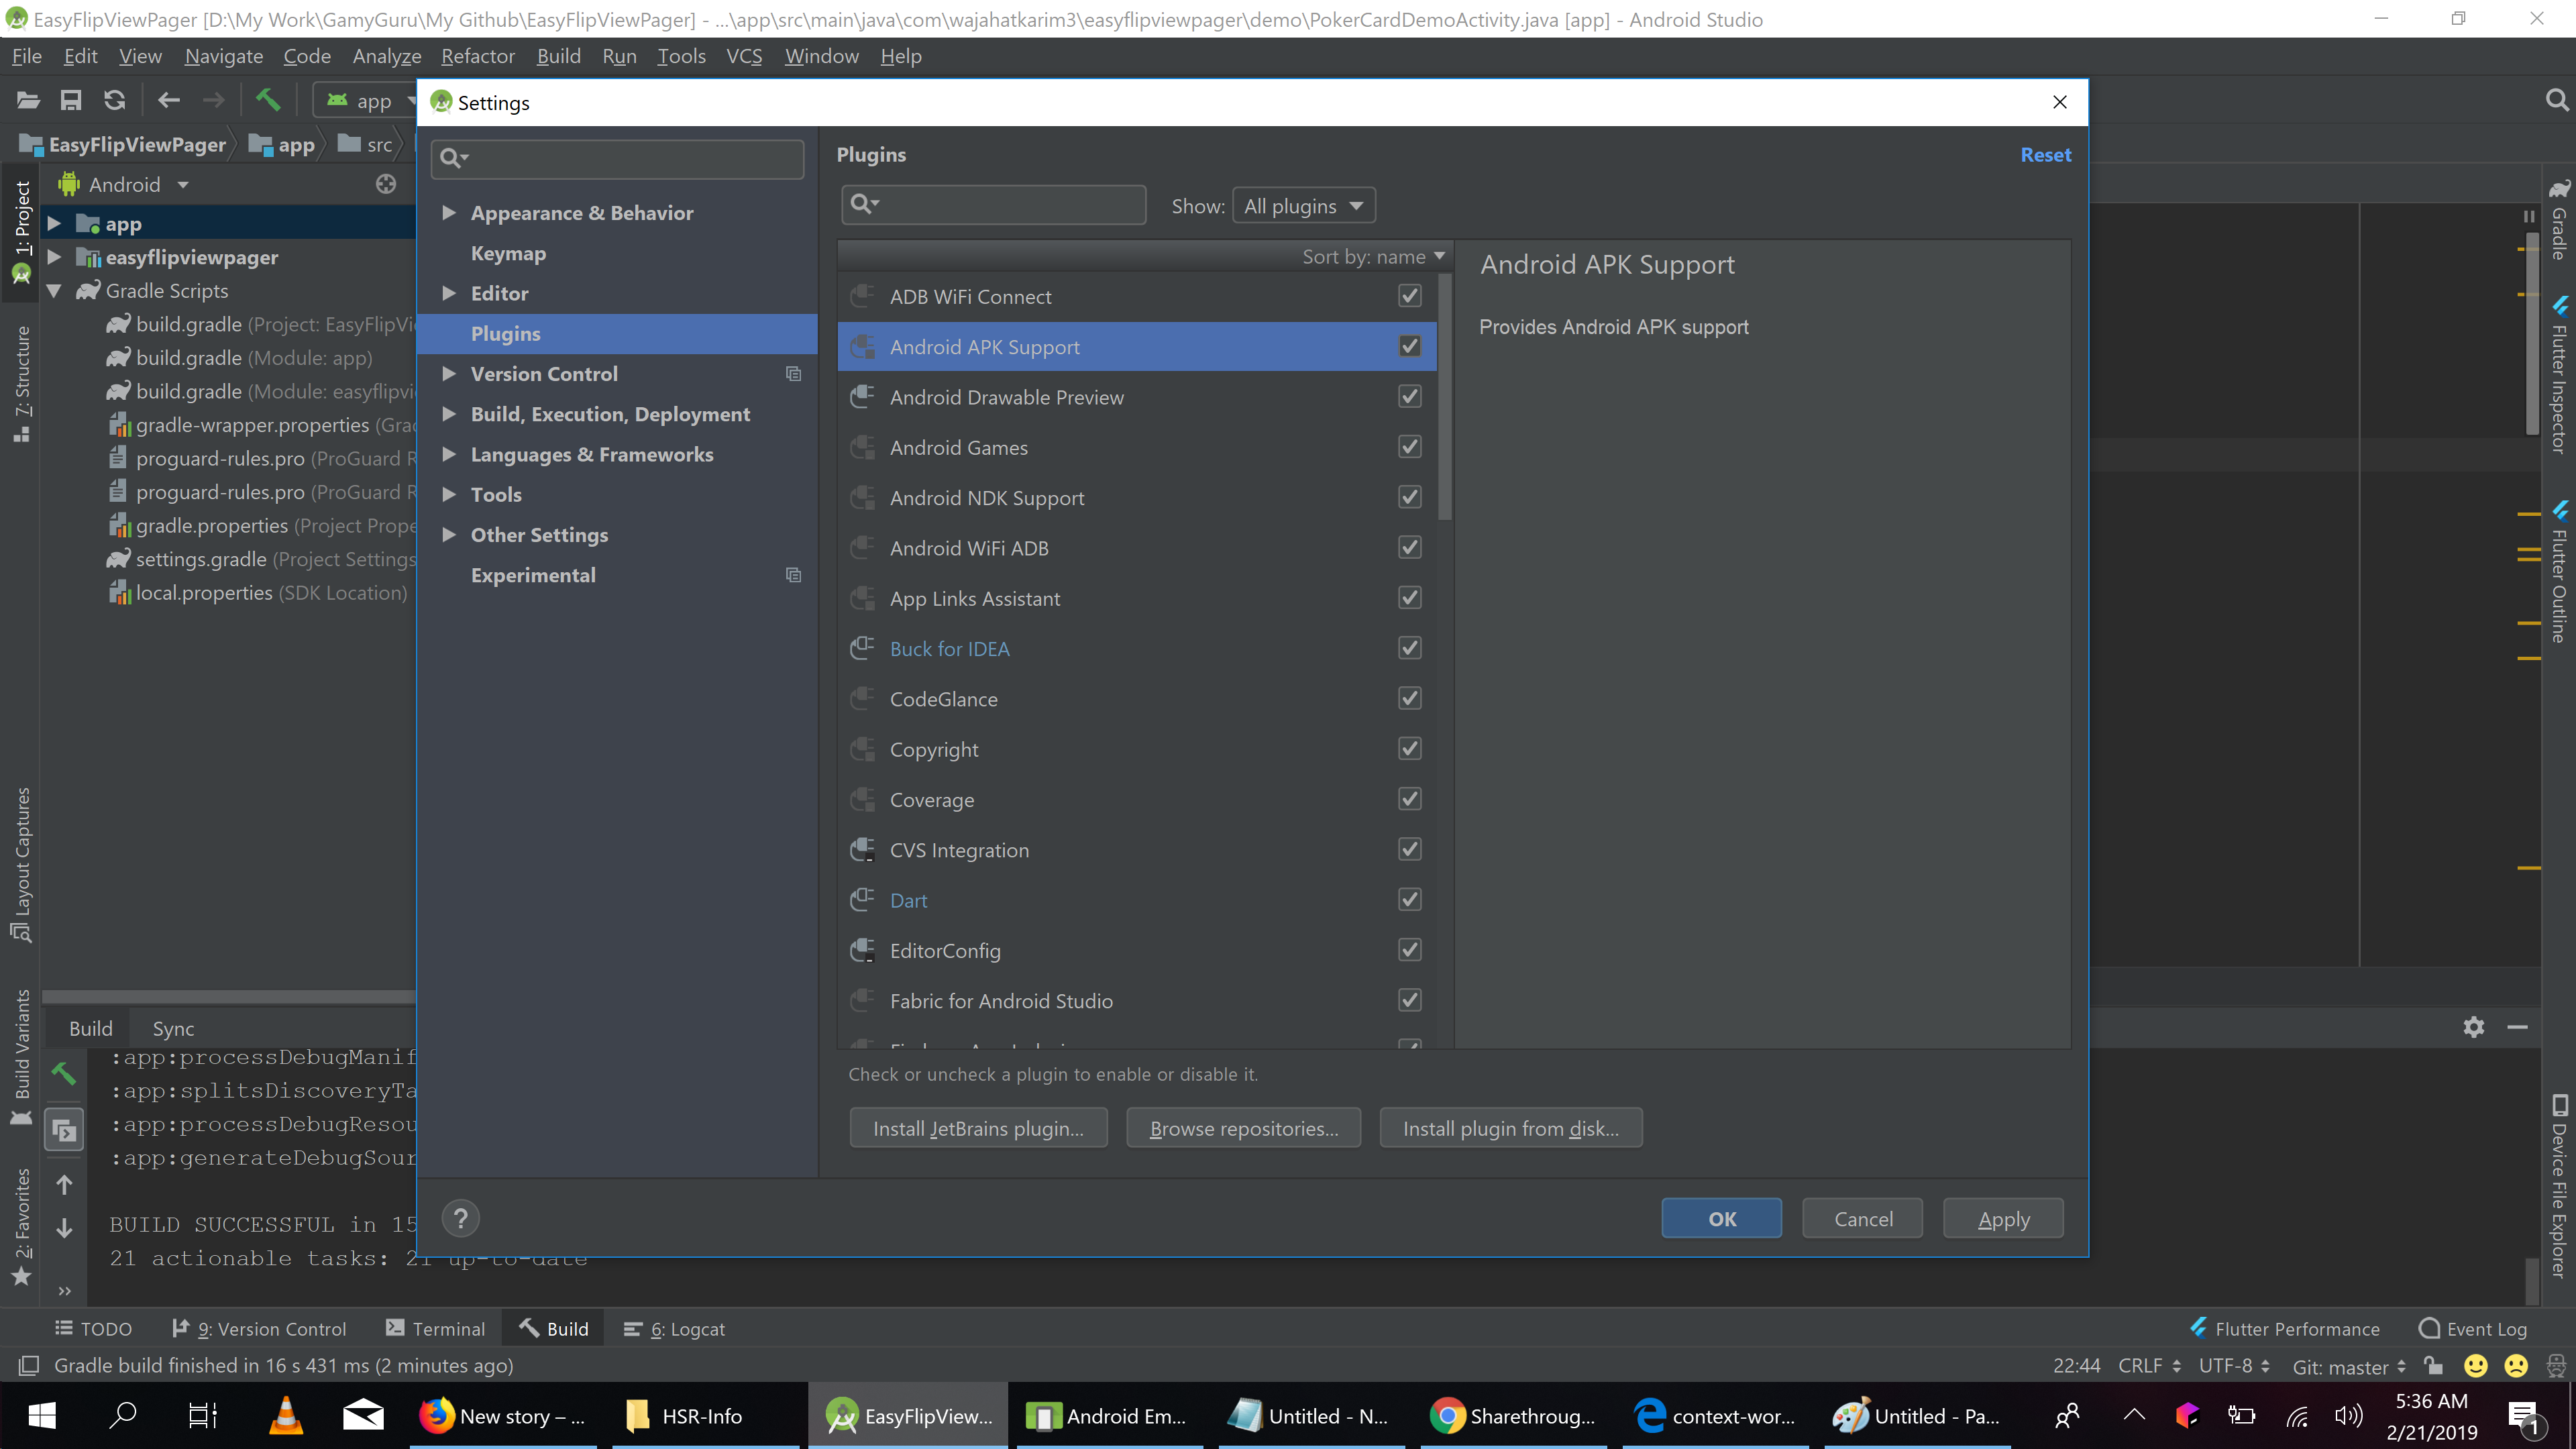Viewport: 2576px width, 1449px height.
Task: Open VLC from the taskbar
Action: coord(286,1415)
